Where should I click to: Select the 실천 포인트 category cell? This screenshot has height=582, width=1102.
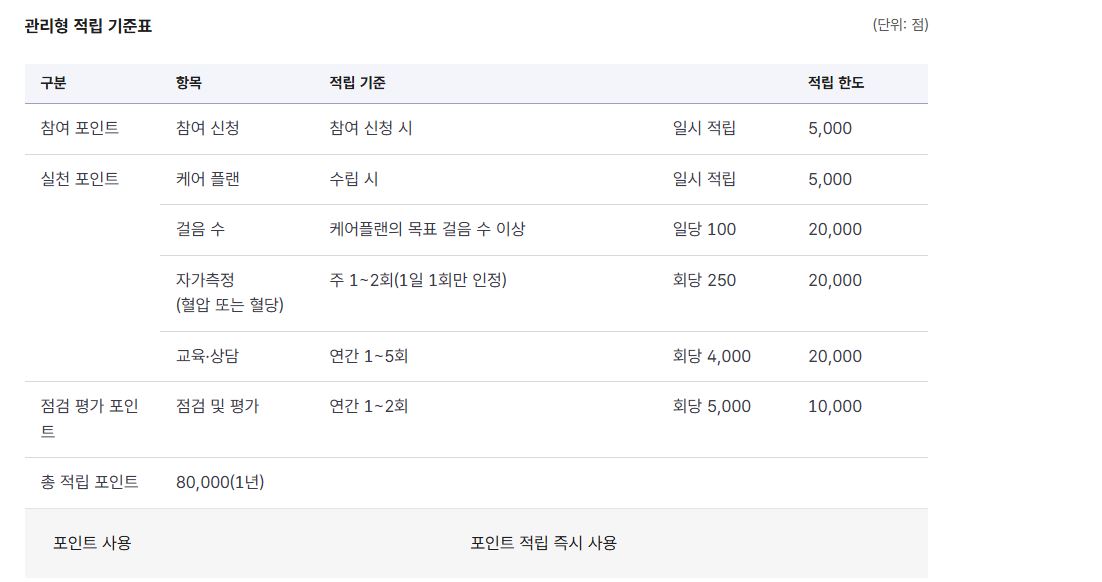(x=79, y=179)
